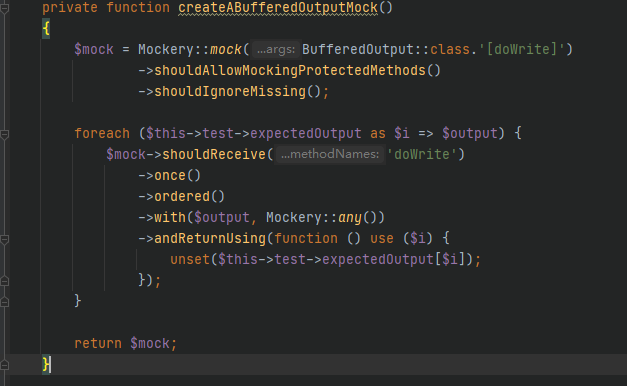Click the fold end marker at final closing brace

4,365
